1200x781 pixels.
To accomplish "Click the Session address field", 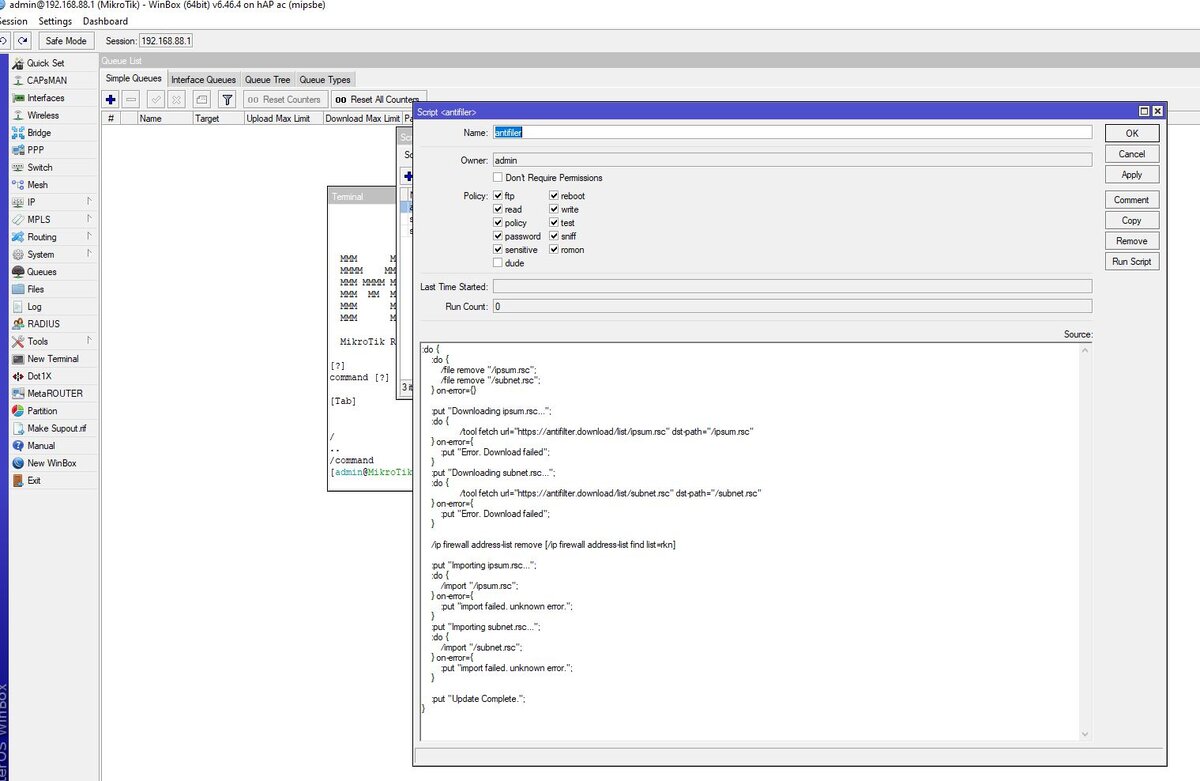I will 166,41.
